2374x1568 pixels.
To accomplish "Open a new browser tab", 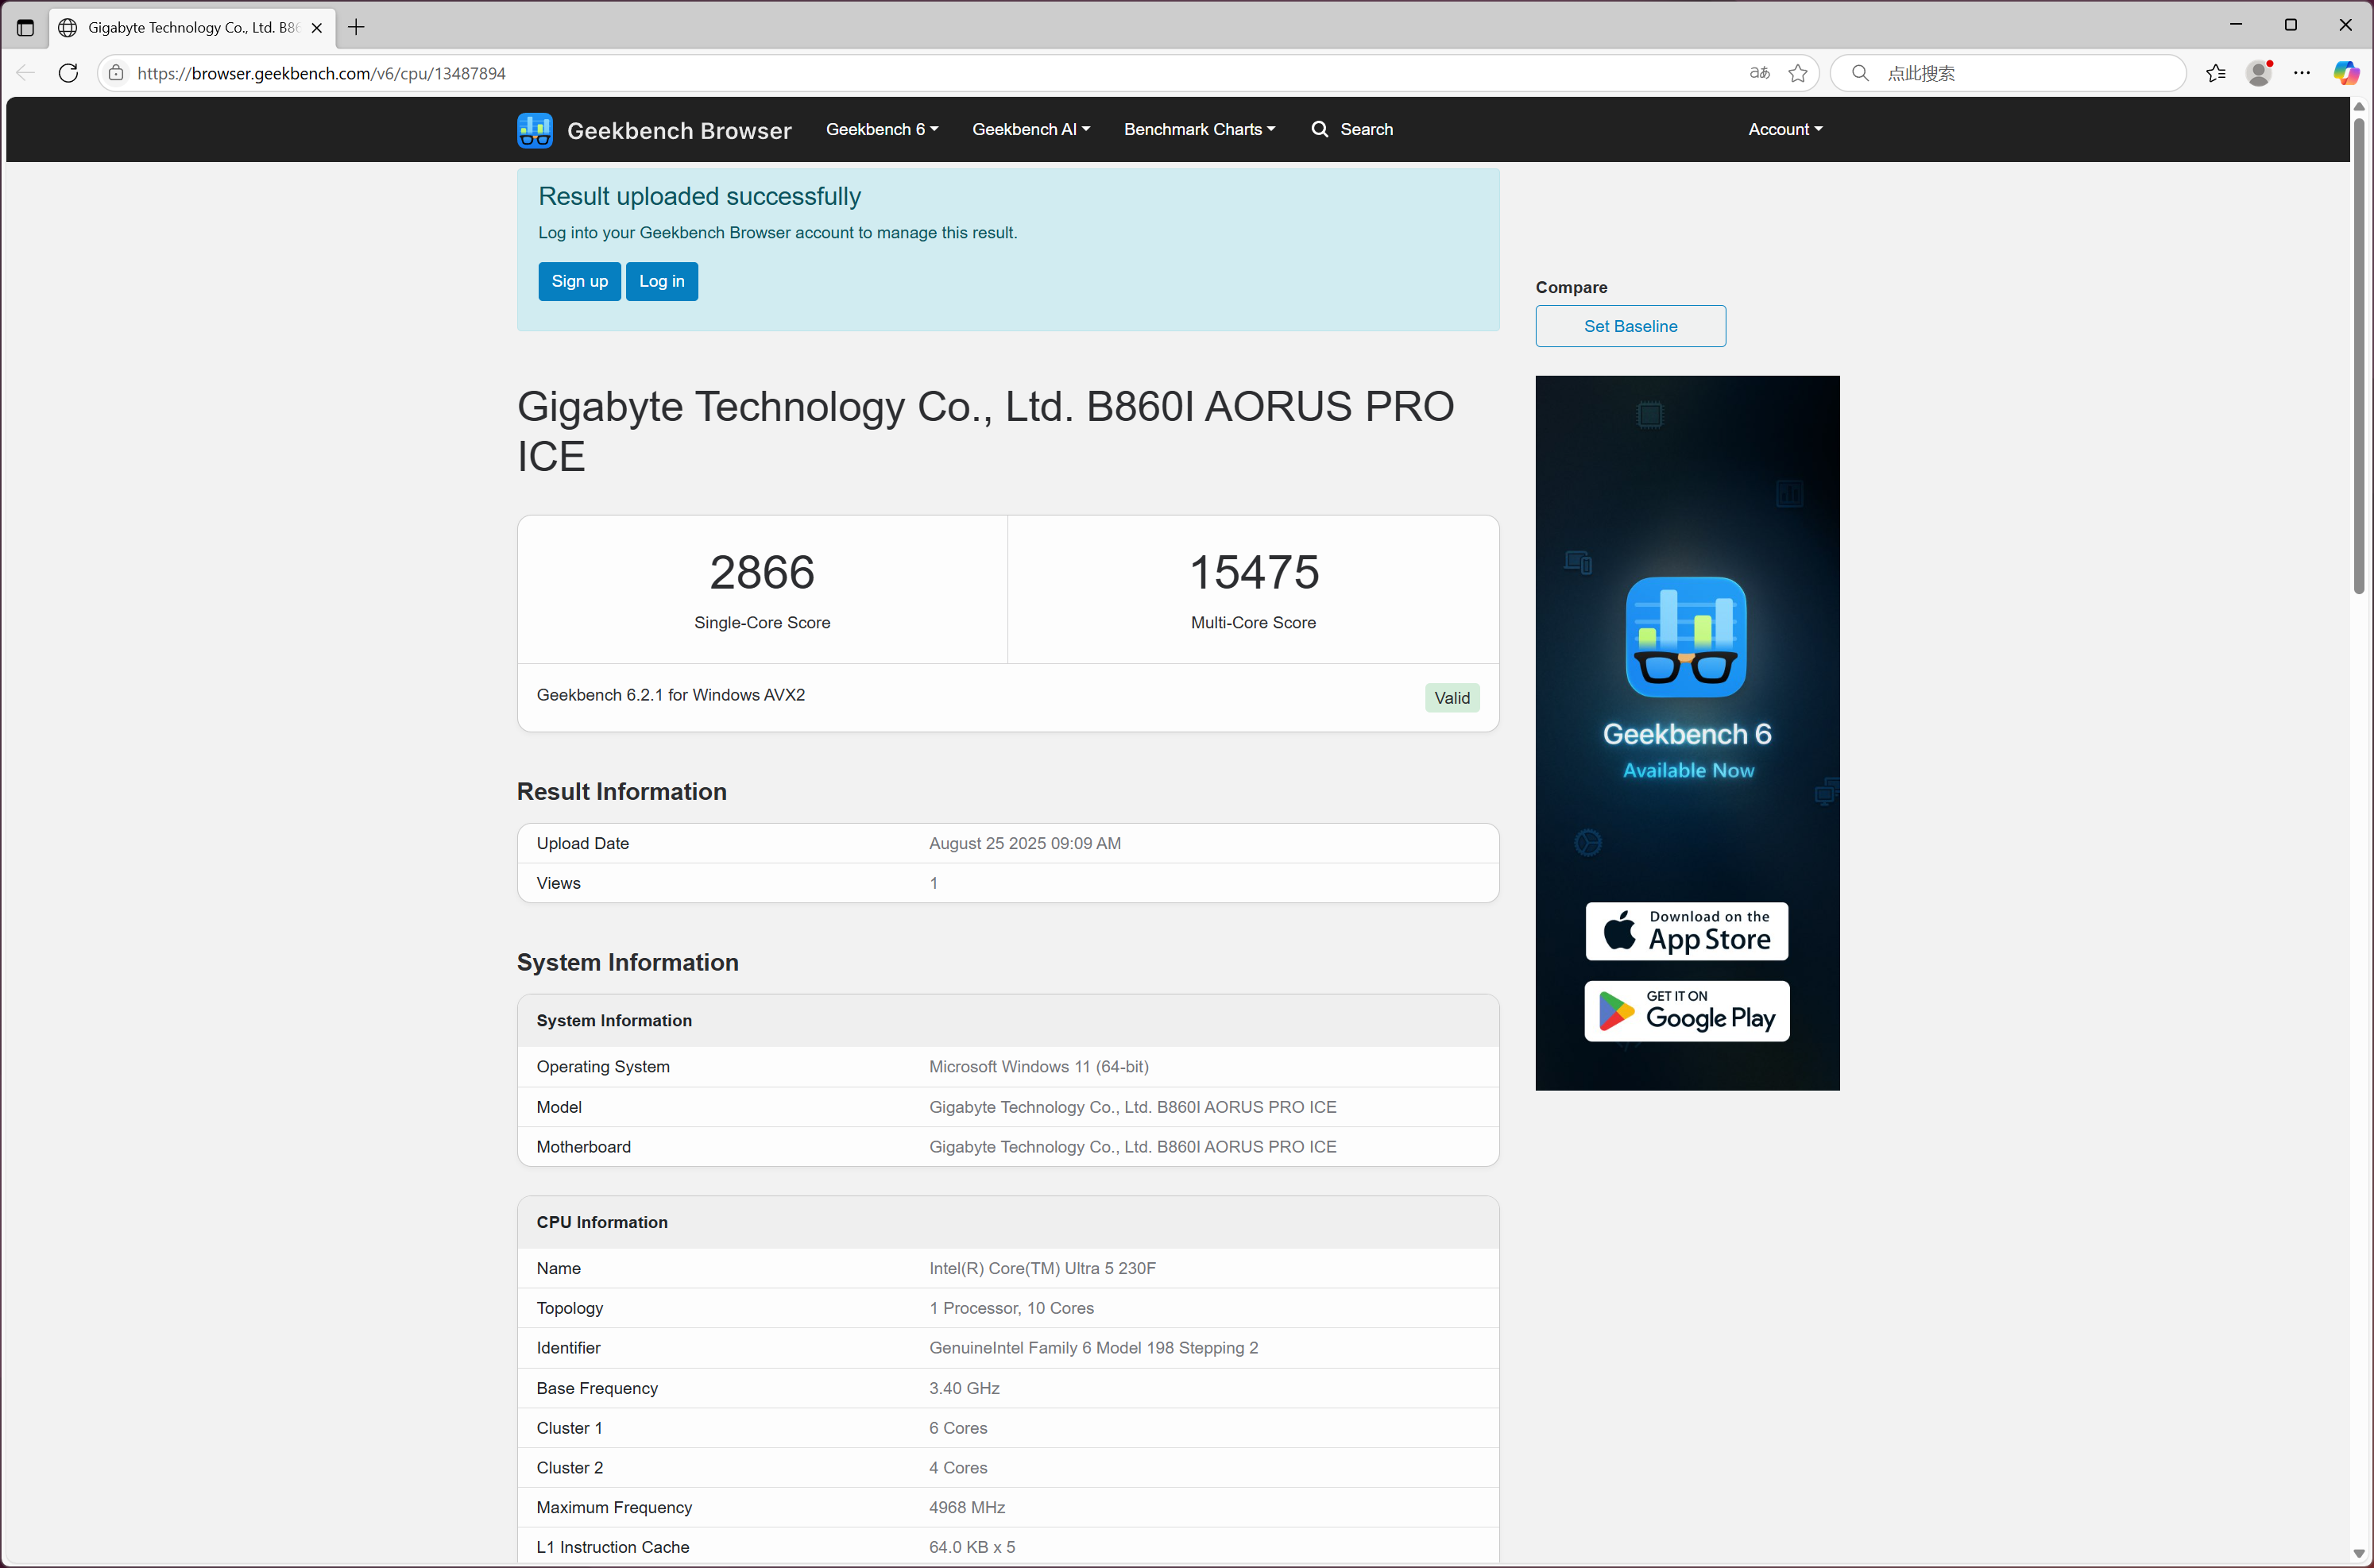I will (356, 27).
